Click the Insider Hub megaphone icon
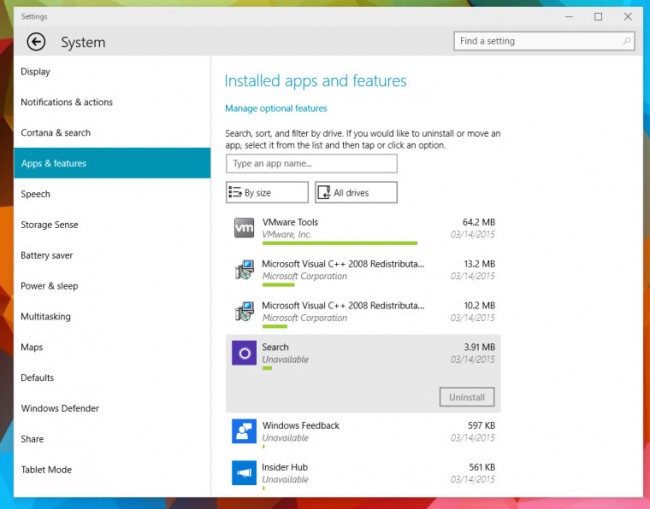The image size is (650, 509). click(x=244, y=473)
